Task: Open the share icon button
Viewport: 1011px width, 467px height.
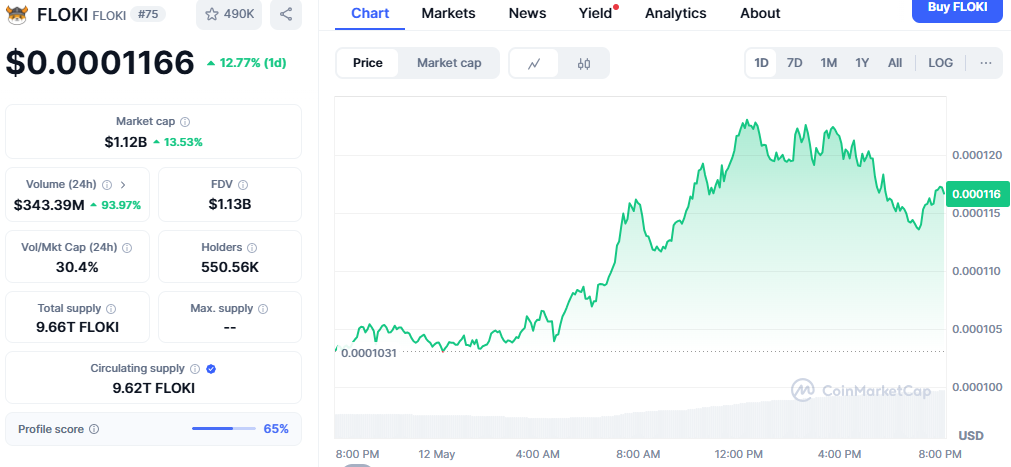Action: click(x=286, y=14)
